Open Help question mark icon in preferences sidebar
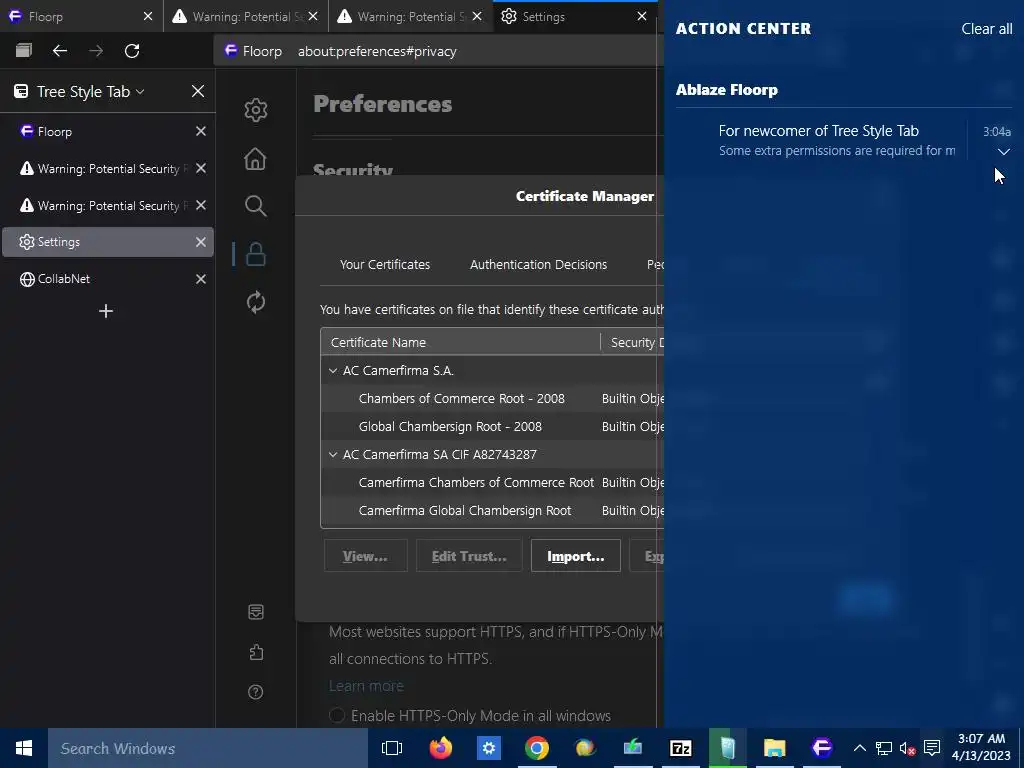The height and width of the screenshot is (768, 1024). (x=256, y=692)
